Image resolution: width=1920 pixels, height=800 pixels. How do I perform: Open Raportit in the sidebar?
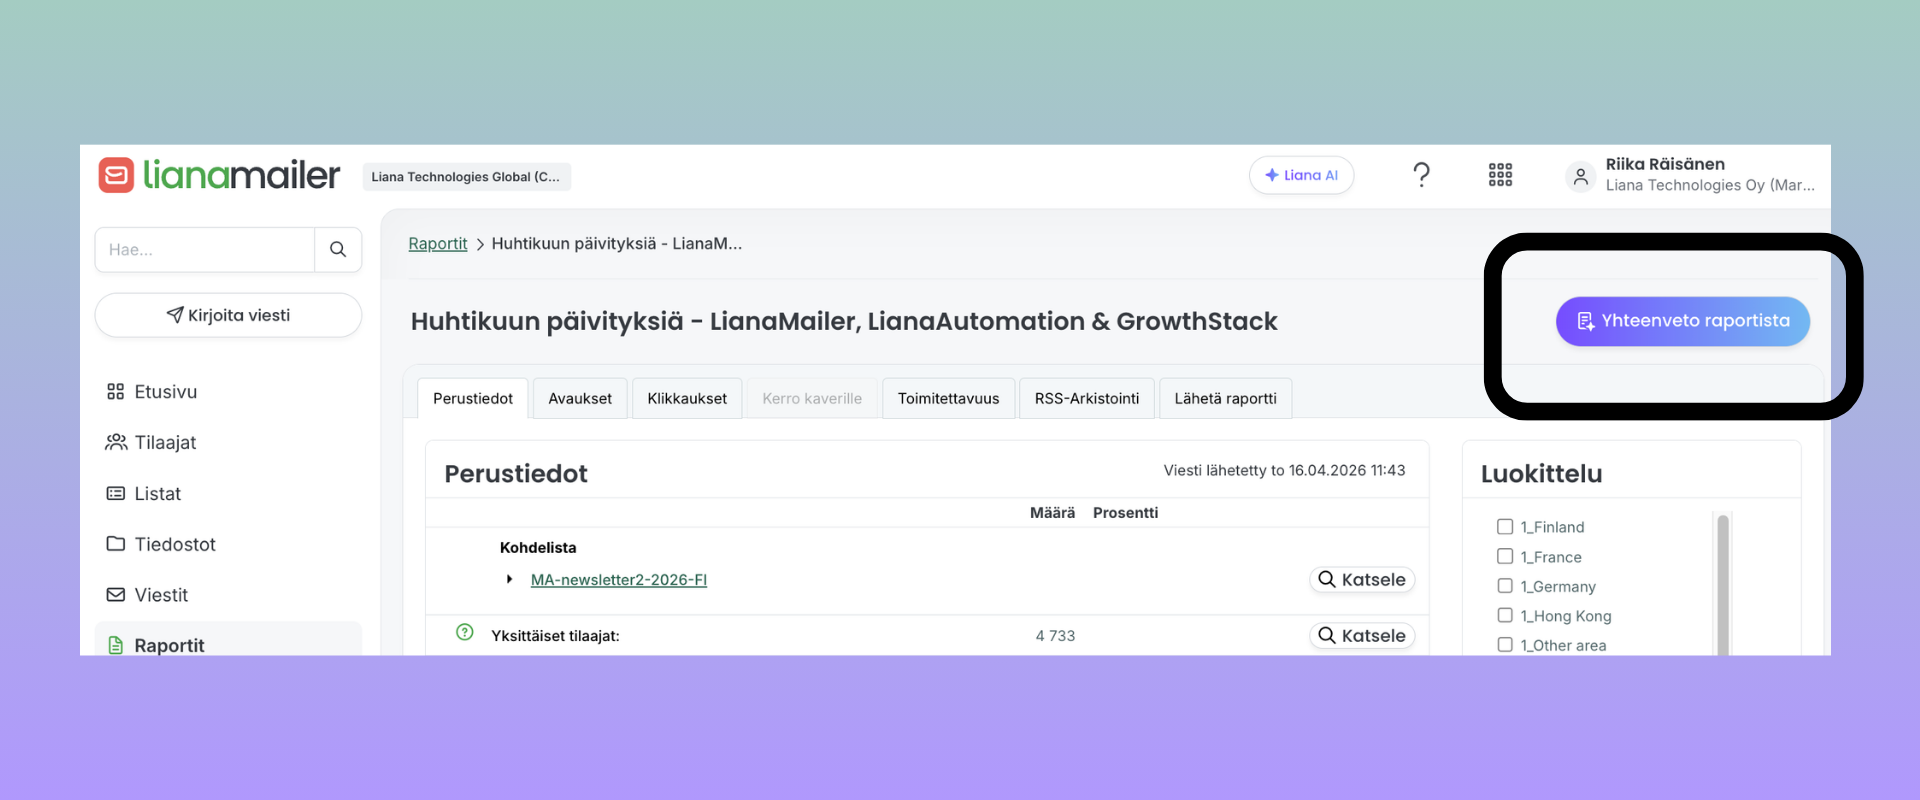coord(228,640)
